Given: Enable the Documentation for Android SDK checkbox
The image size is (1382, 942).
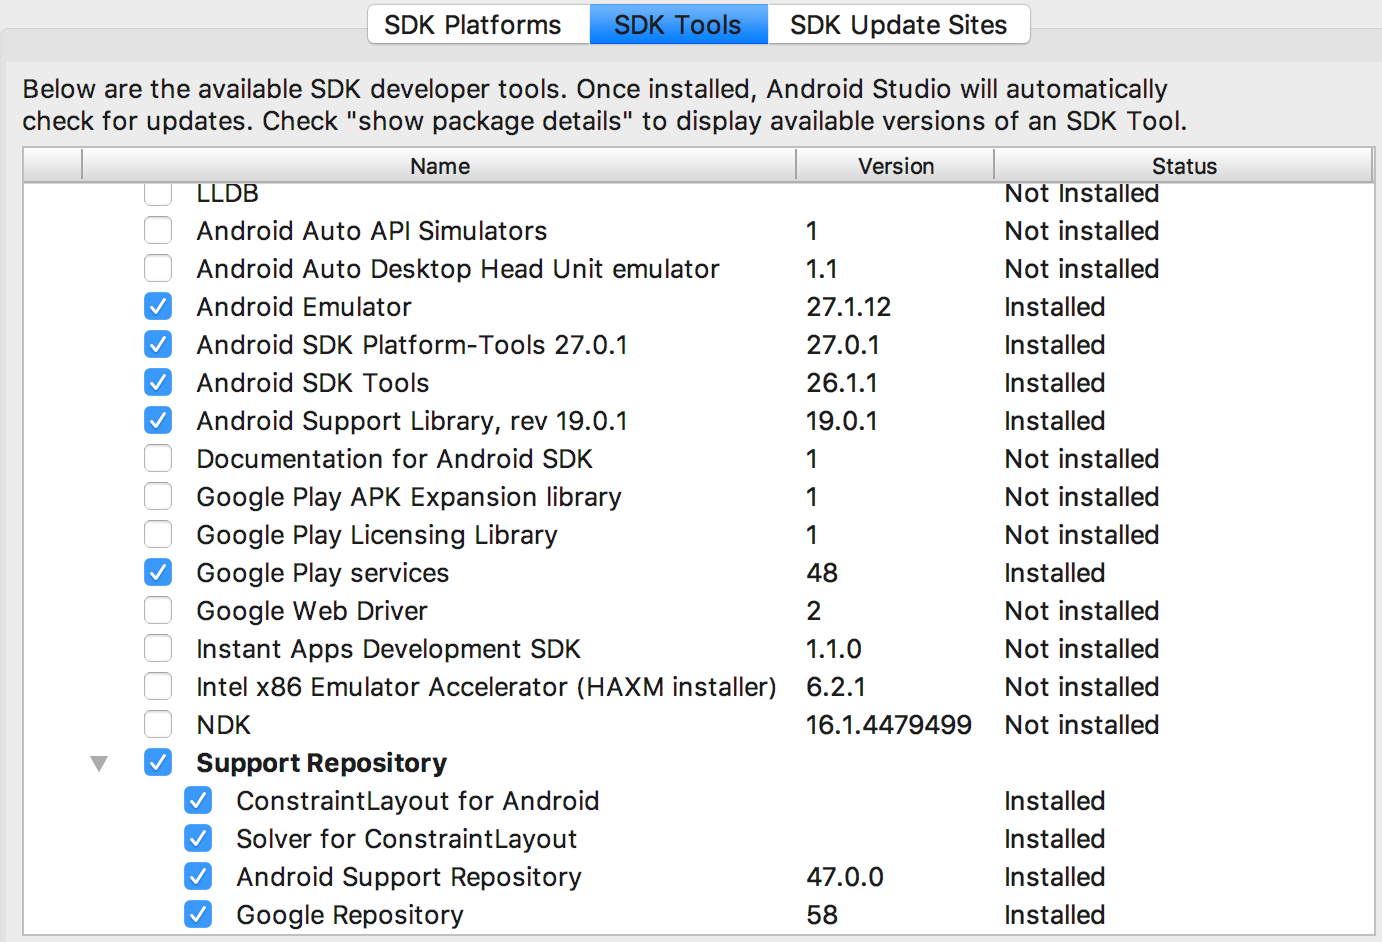Looking at the screenshot, I should coord(158,459).
